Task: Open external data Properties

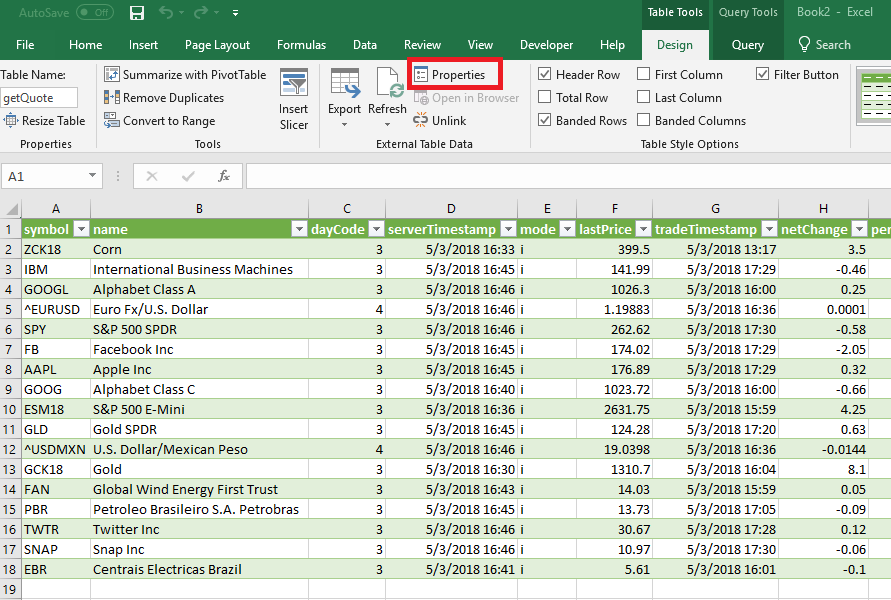Action: [449, 74]
